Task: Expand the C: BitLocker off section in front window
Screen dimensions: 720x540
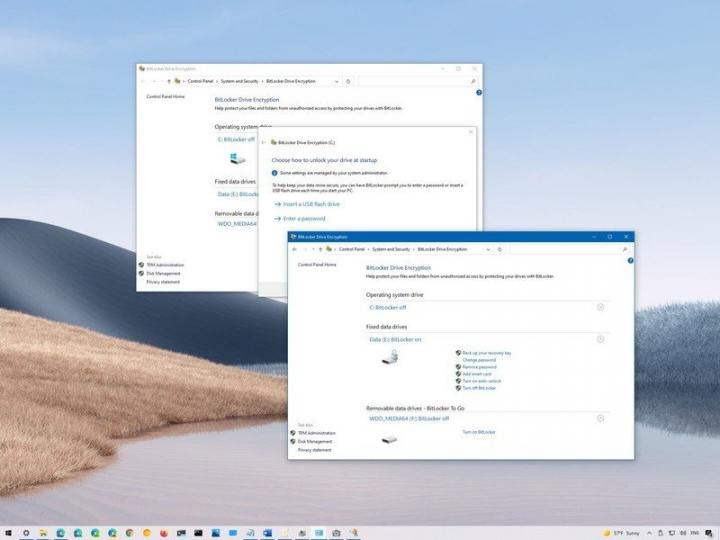Action: (600, 307)
